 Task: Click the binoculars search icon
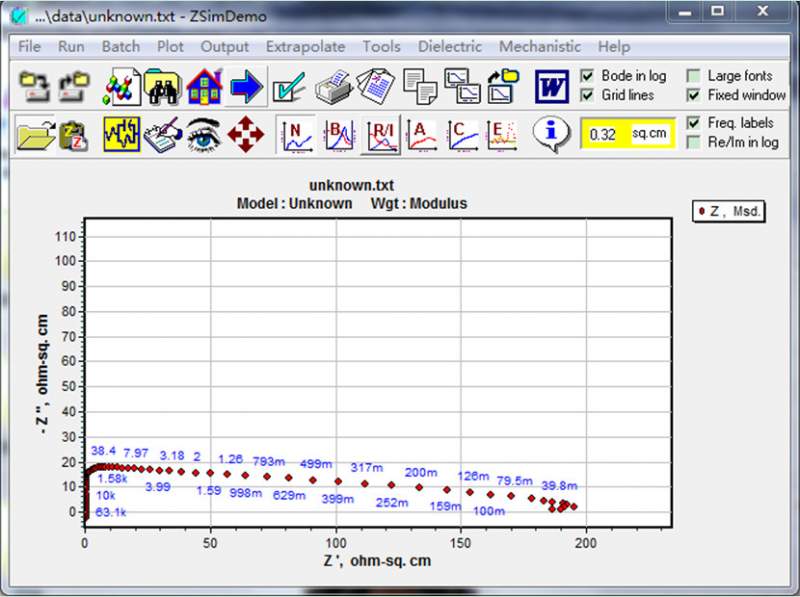pos(163,86)
